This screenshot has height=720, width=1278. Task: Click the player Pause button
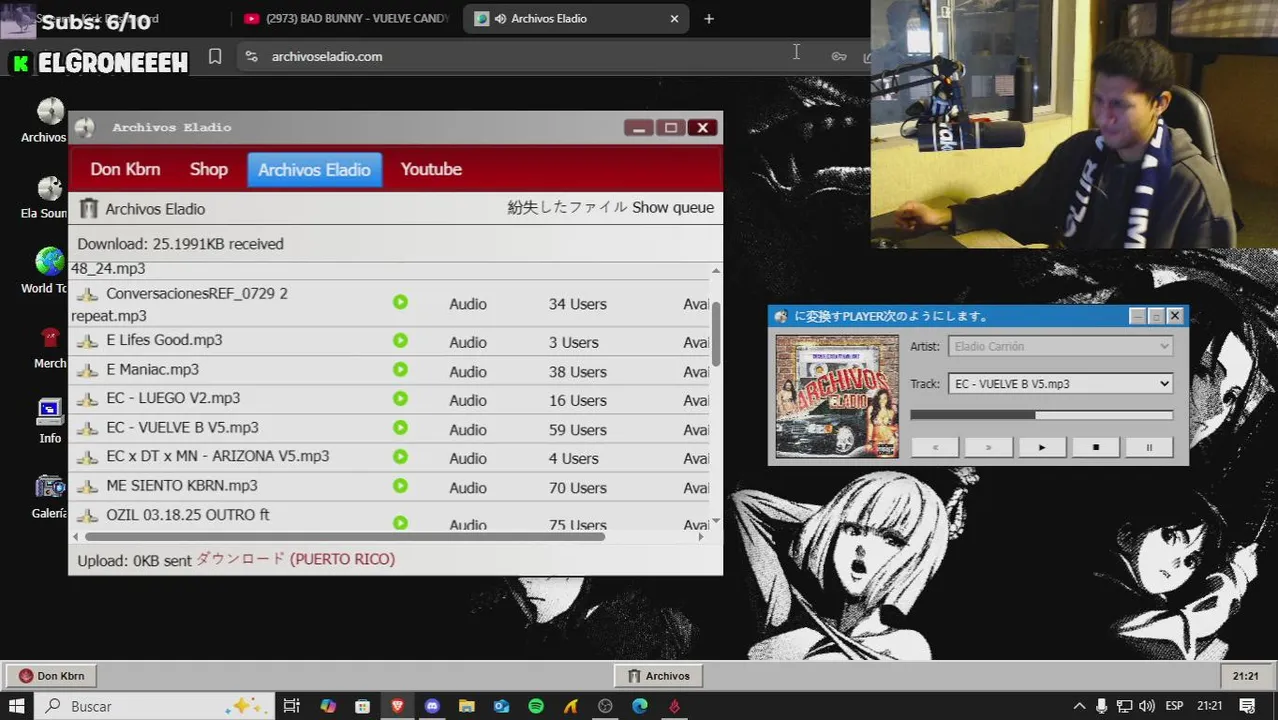[x=1149, y=447]
